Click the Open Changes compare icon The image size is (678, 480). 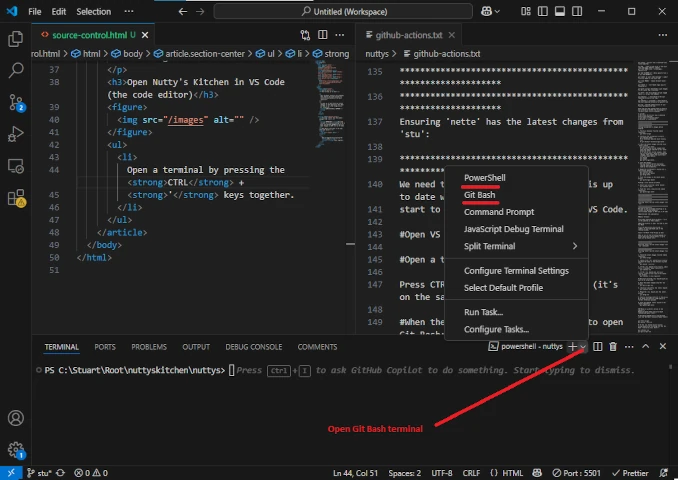point(305,35)
